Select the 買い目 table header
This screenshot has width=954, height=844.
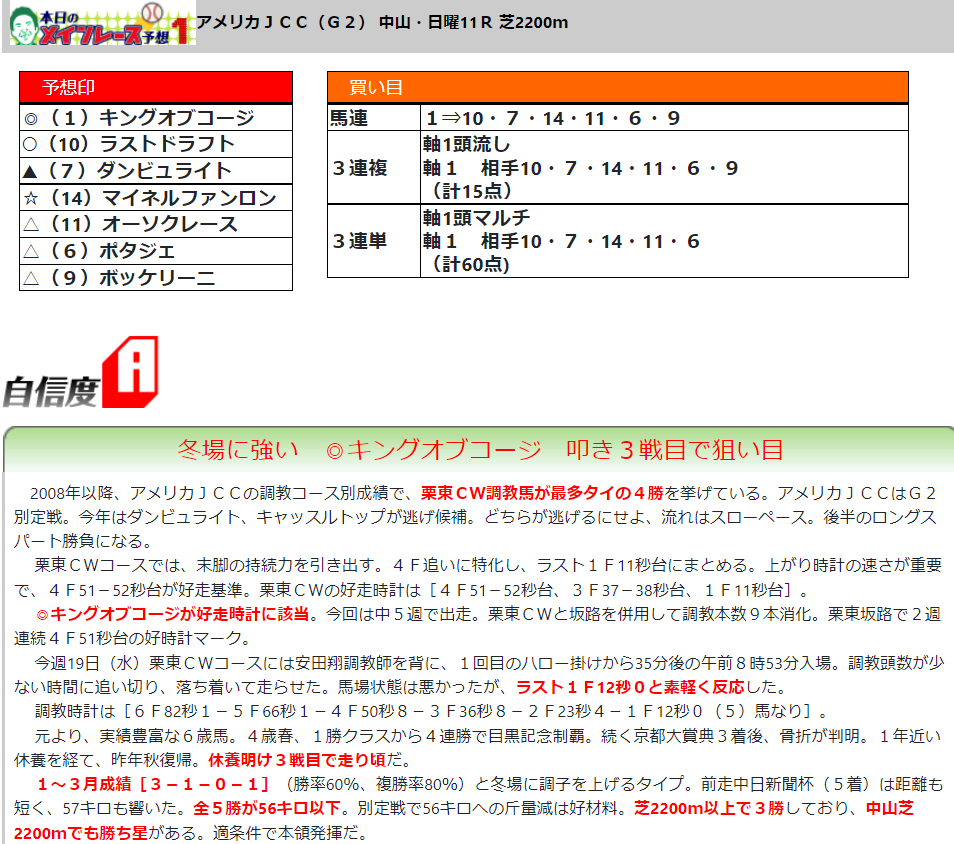coord(618,88)
